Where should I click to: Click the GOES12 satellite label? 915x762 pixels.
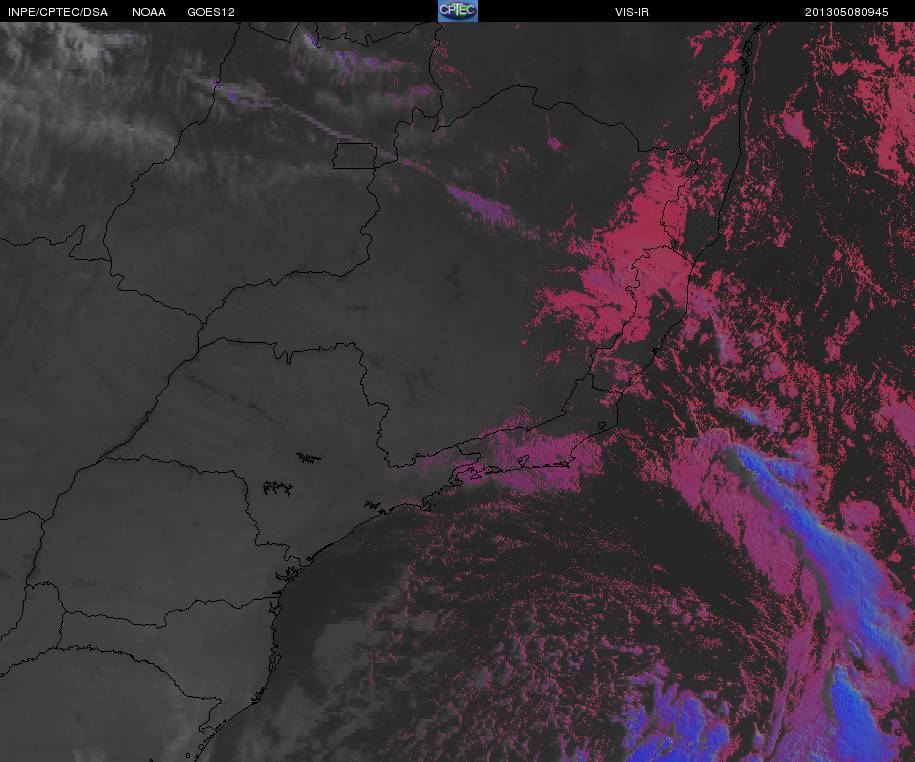(x=211, y=12)
